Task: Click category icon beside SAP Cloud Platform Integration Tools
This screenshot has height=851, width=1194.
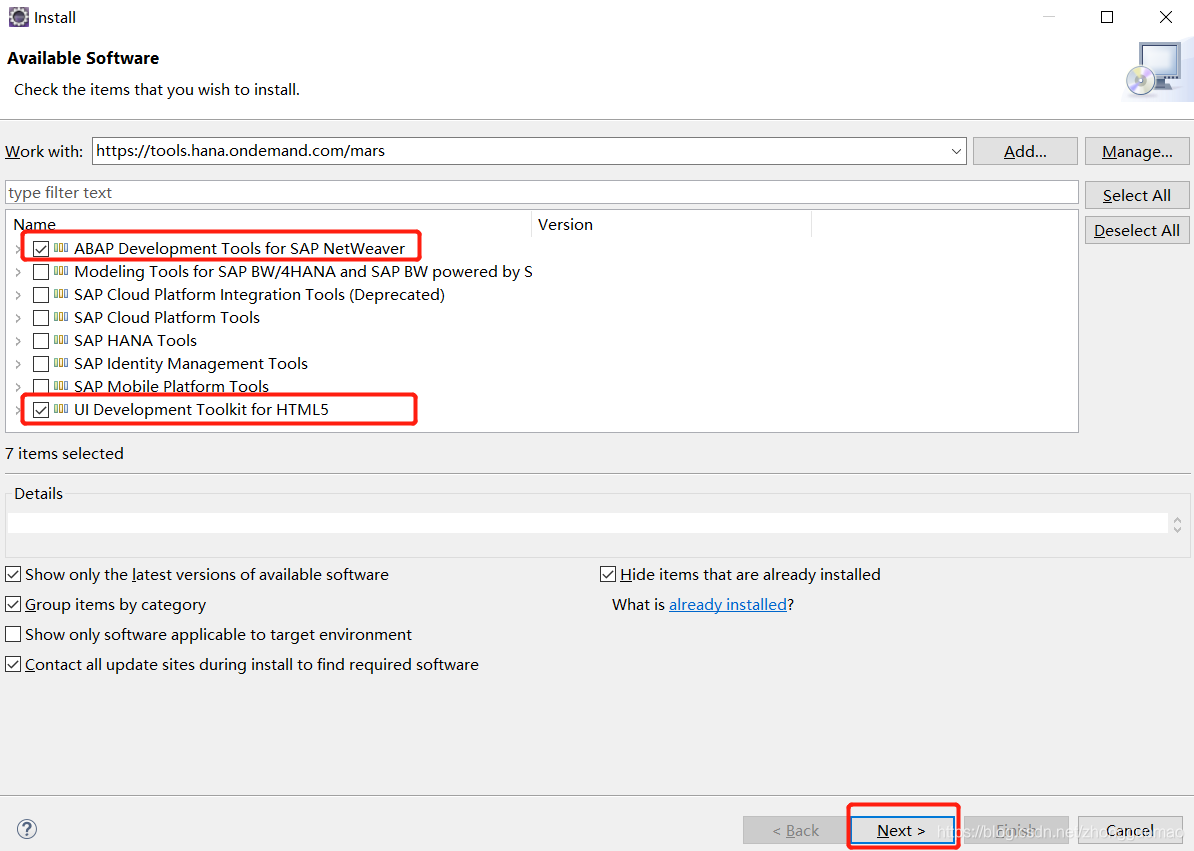Action: pyautogui.click(x=61, y=294)
